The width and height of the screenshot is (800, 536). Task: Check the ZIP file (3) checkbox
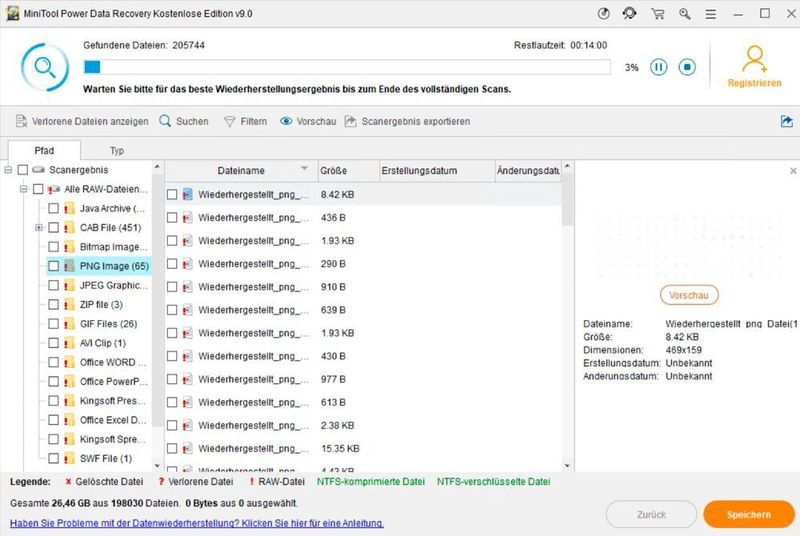(54, 304)
